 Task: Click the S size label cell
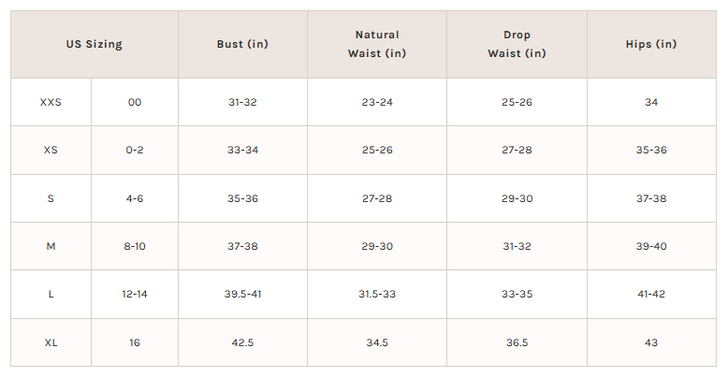tap(51, 198)
